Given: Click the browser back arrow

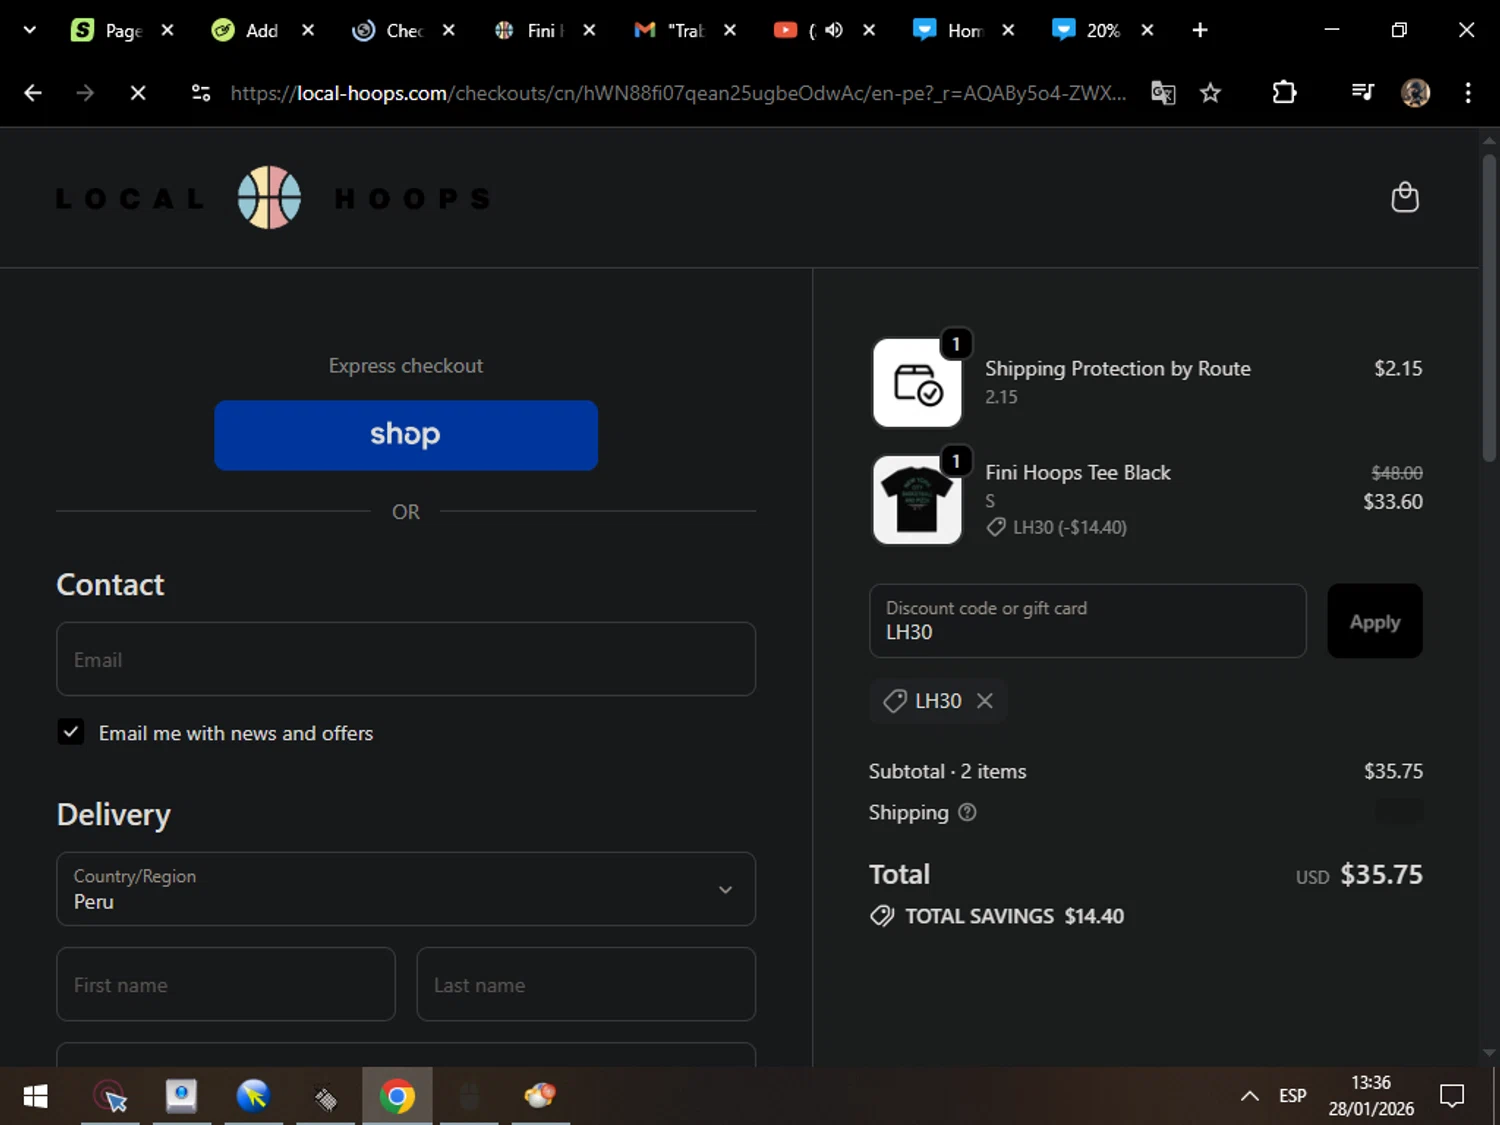Looking at the screenshot, I should (33, 93).
